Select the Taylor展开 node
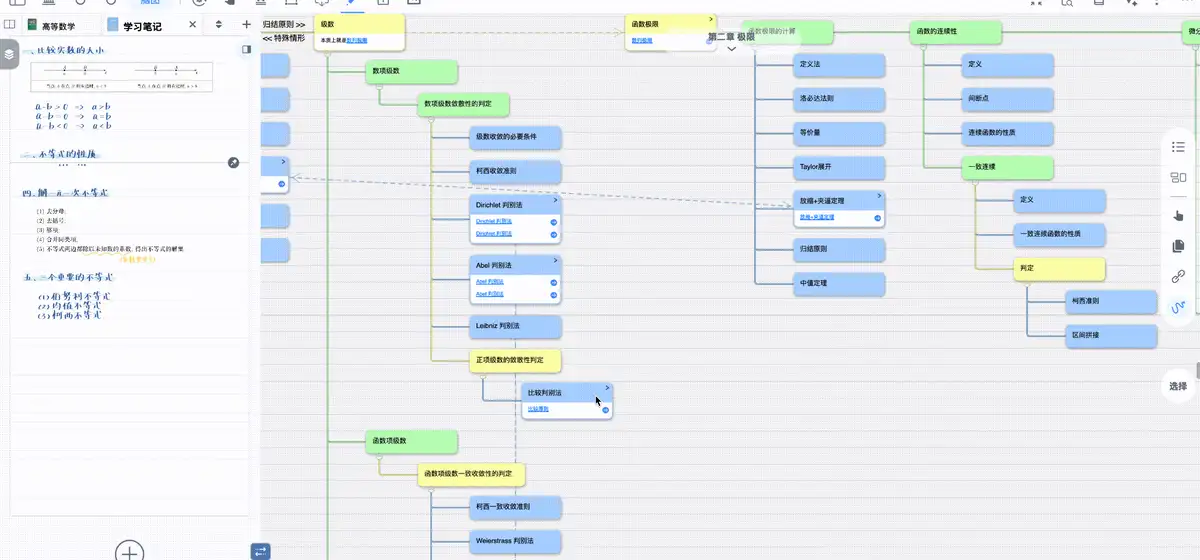Image resolution: width=1200 pixels, height=560 pixels. pos(839,166)
